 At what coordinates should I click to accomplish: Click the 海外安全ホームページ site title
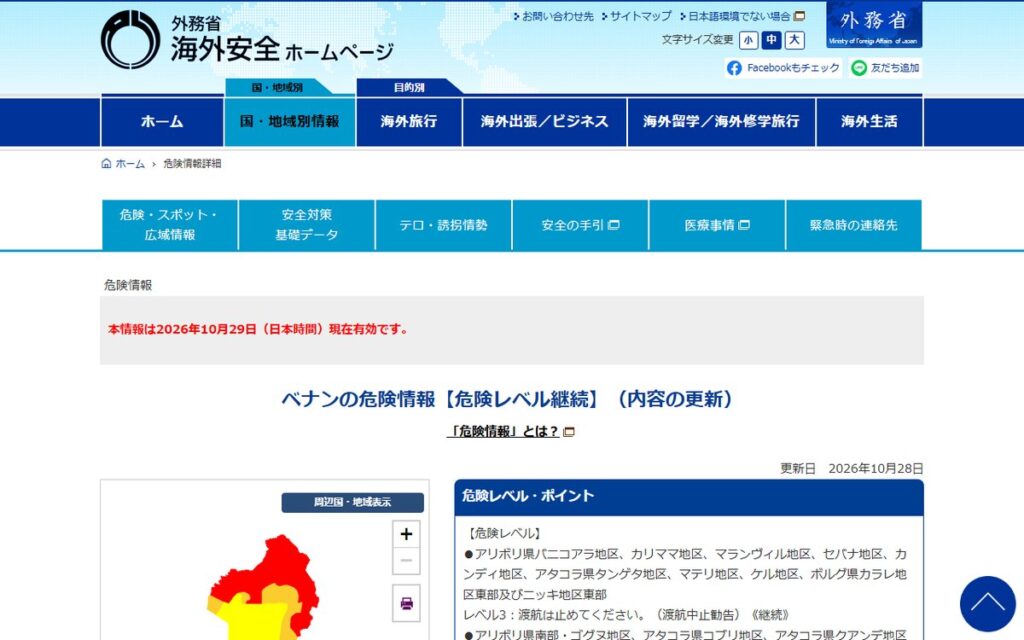tap(283, 50)
